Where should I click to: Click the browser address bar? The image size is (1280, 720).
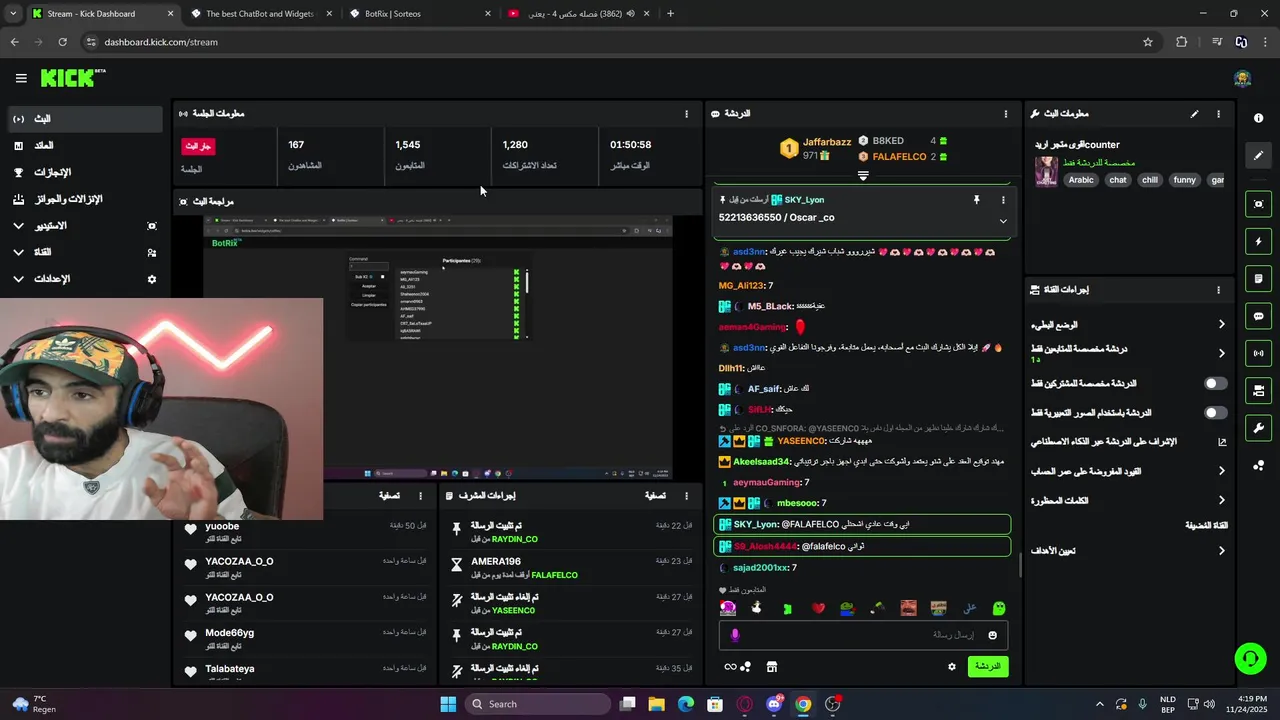tap(612, 42)
